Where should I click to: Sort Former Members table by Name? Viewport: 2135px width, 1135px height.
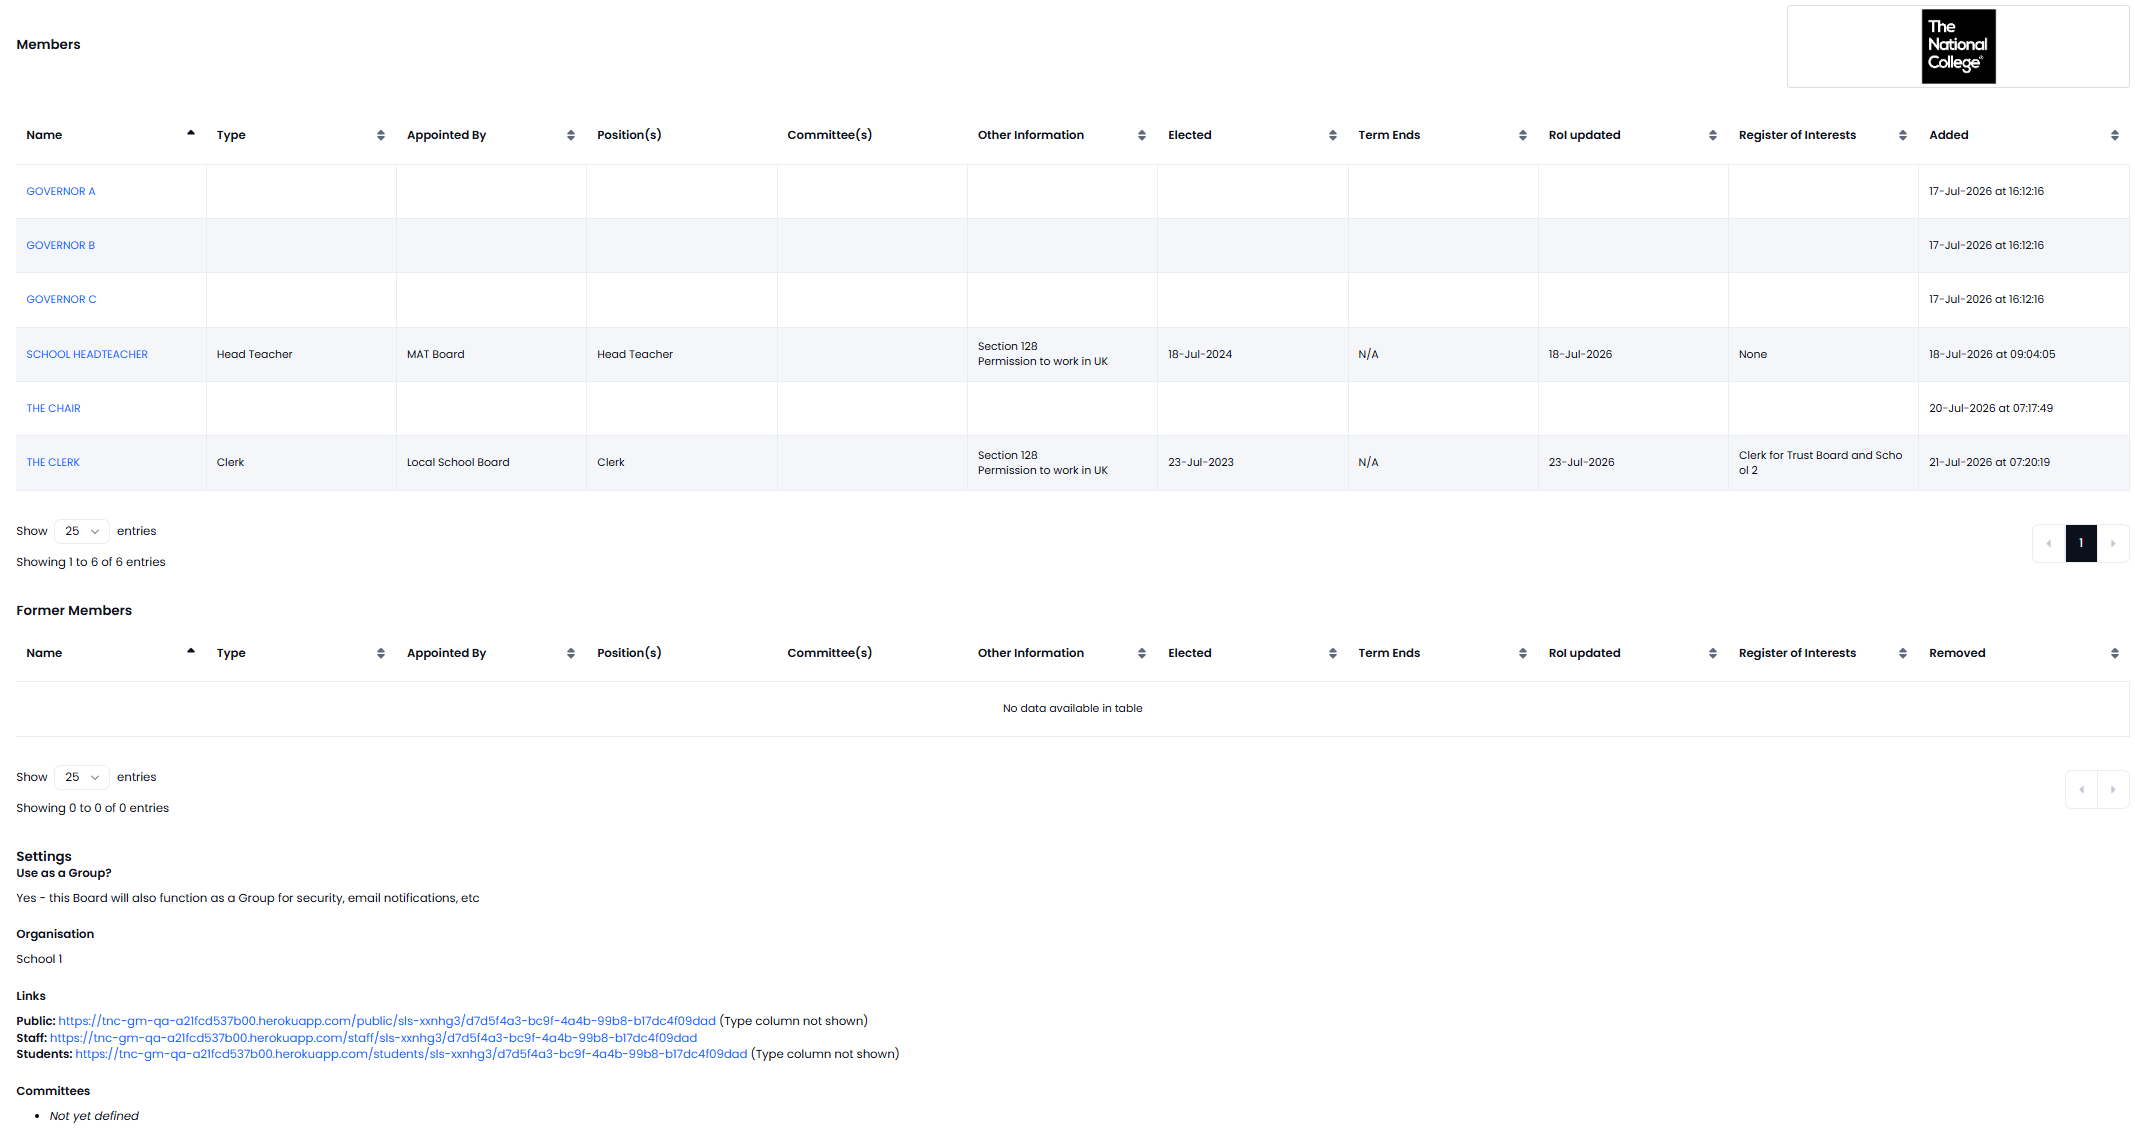pyautogui.click(x=110, y=653)
